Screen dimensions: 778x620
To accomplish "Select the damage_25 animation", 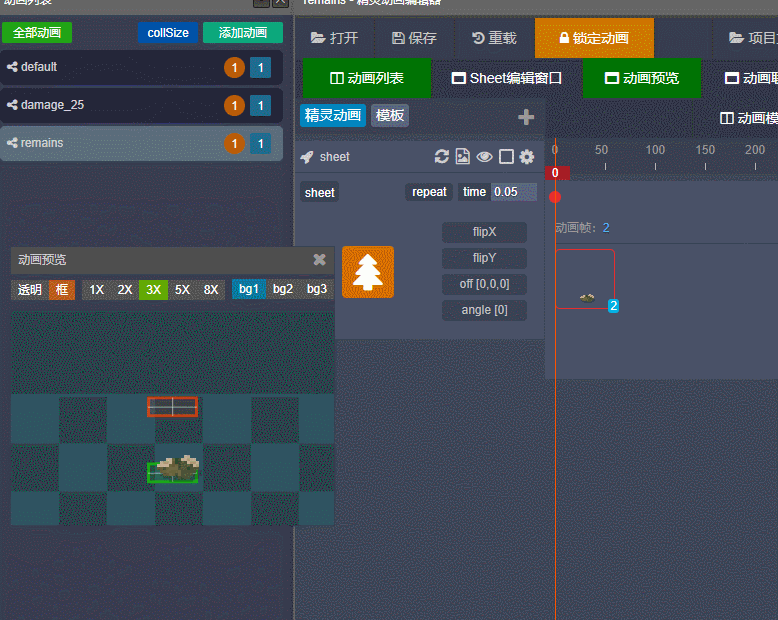I will coord(141,105).
